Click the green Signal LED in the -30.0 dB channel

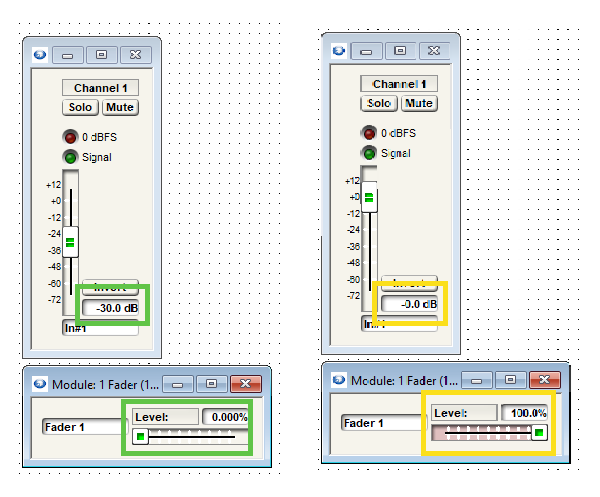click(70, 157)
